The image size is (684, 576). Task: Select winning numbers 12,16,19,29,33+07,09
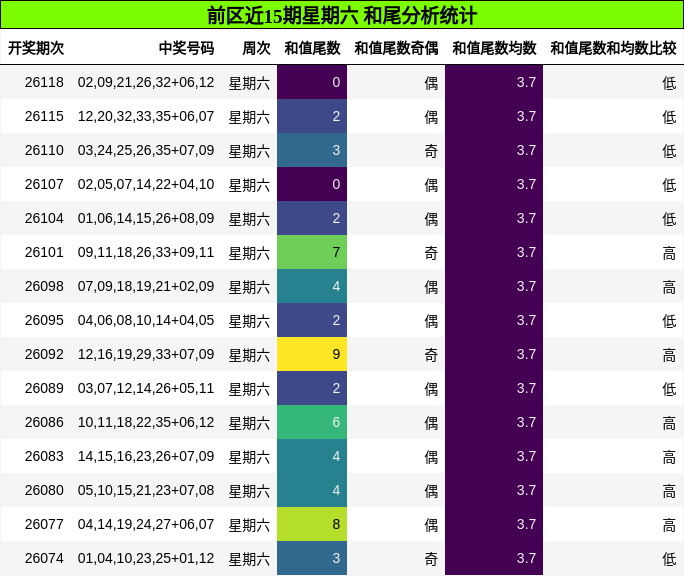pos(146,354)
